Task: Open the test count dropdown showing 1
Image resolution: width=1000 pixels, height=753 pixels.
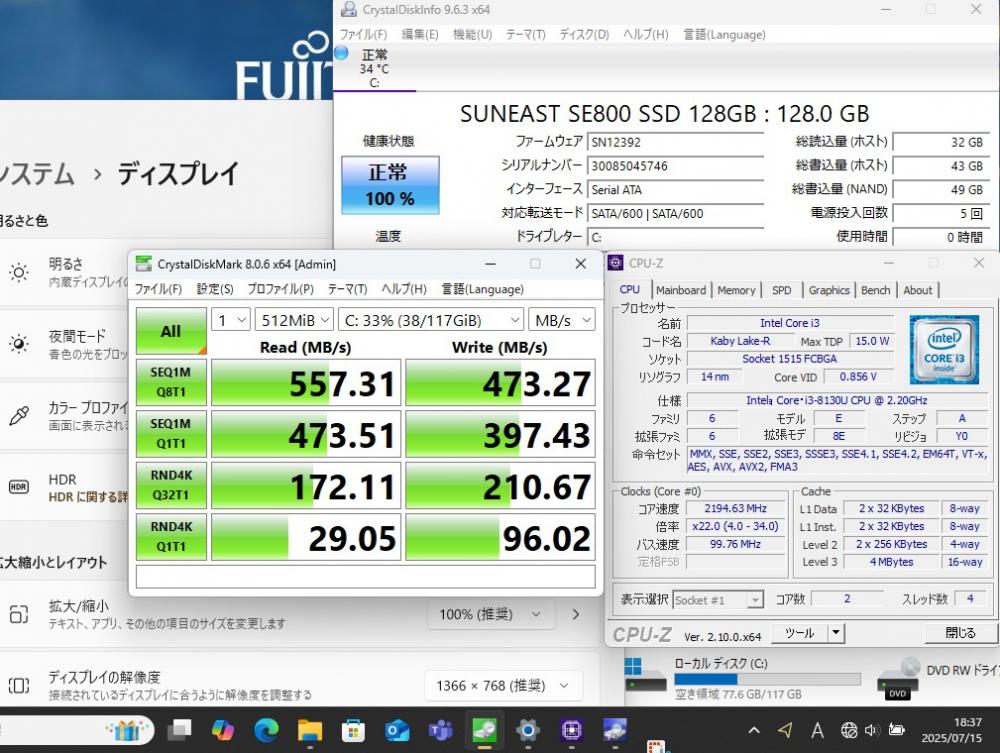Action: tap(231, 319)
